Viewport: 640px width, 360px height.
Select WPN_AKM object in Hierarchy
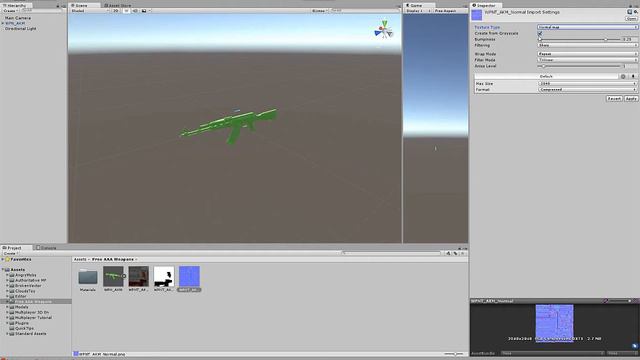15,23
